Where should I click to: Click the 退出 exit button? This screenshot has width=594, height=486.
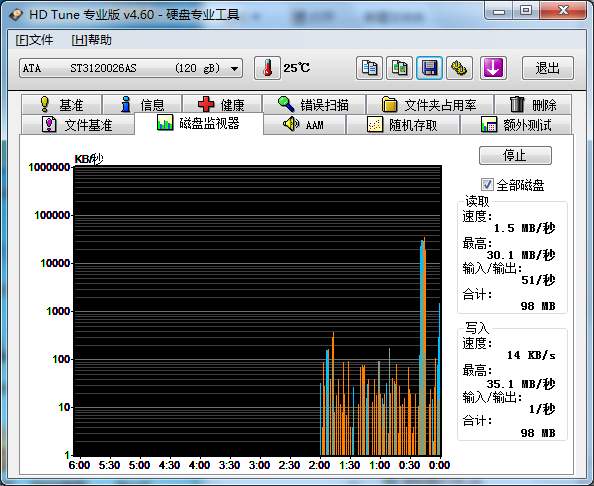pos(548,68)
